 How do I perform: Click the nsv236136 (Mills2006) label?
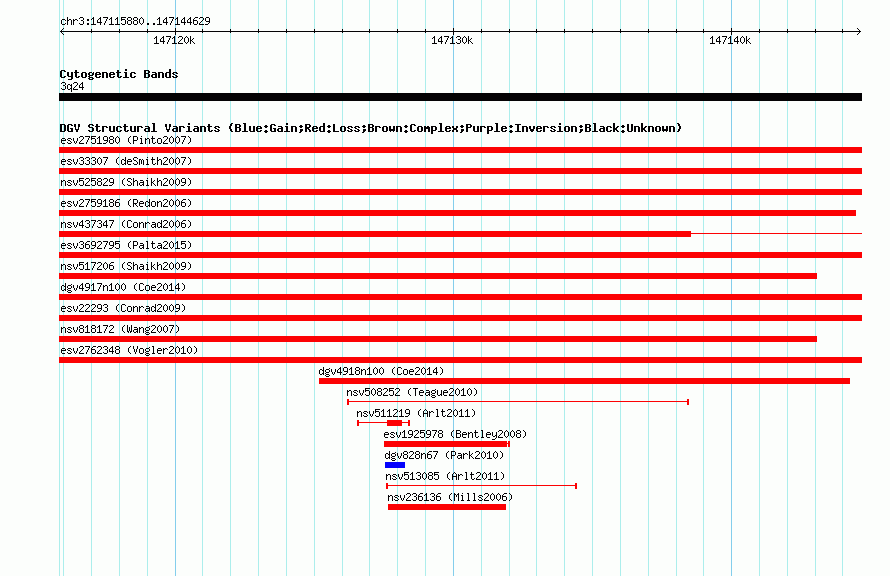coord(450,497)
